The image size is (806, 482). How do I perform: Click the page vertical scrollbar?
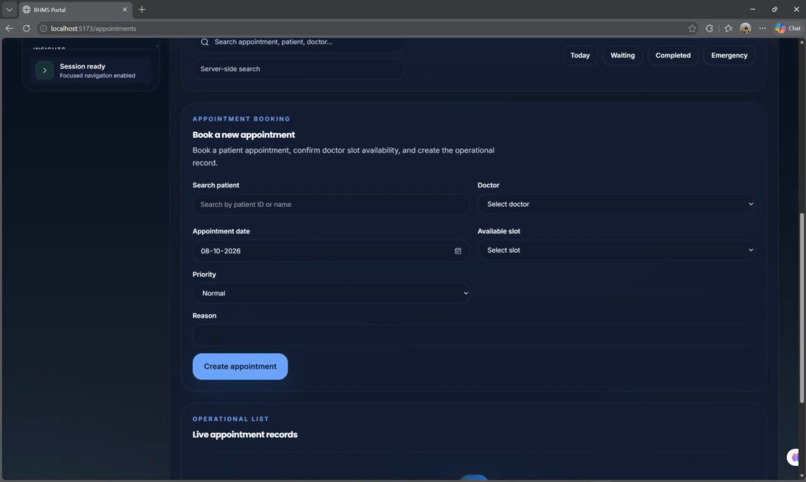tap(802, 308)
